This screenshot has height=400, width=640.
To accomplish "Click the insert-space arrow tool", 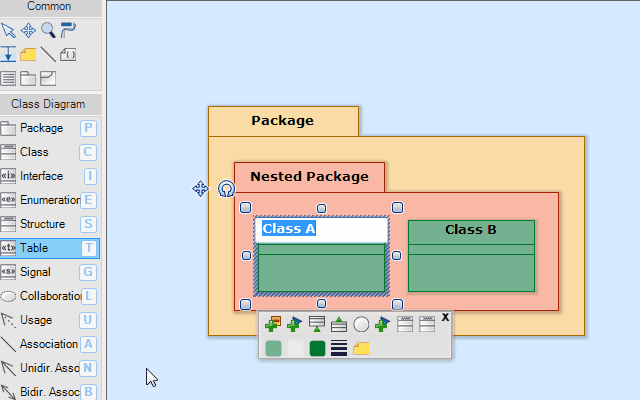I will tap(8, 54).
